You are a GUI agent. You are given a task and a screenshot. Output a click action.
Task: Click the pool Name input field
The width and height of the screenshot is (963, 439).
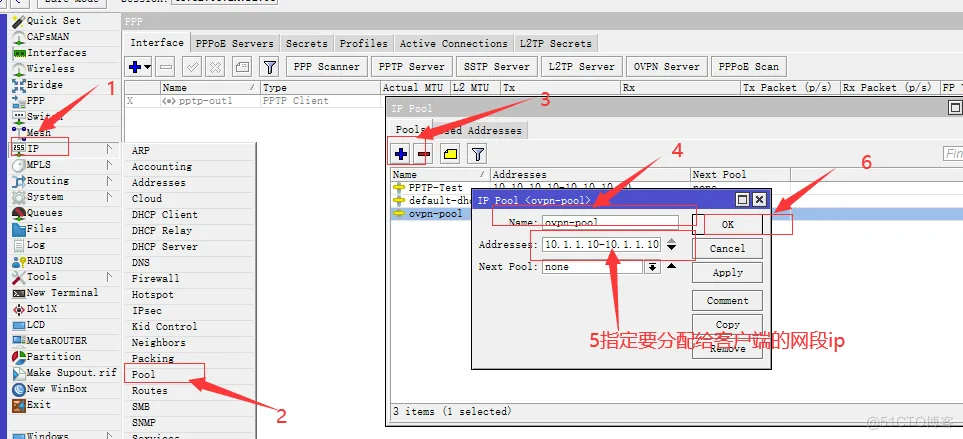608,222
